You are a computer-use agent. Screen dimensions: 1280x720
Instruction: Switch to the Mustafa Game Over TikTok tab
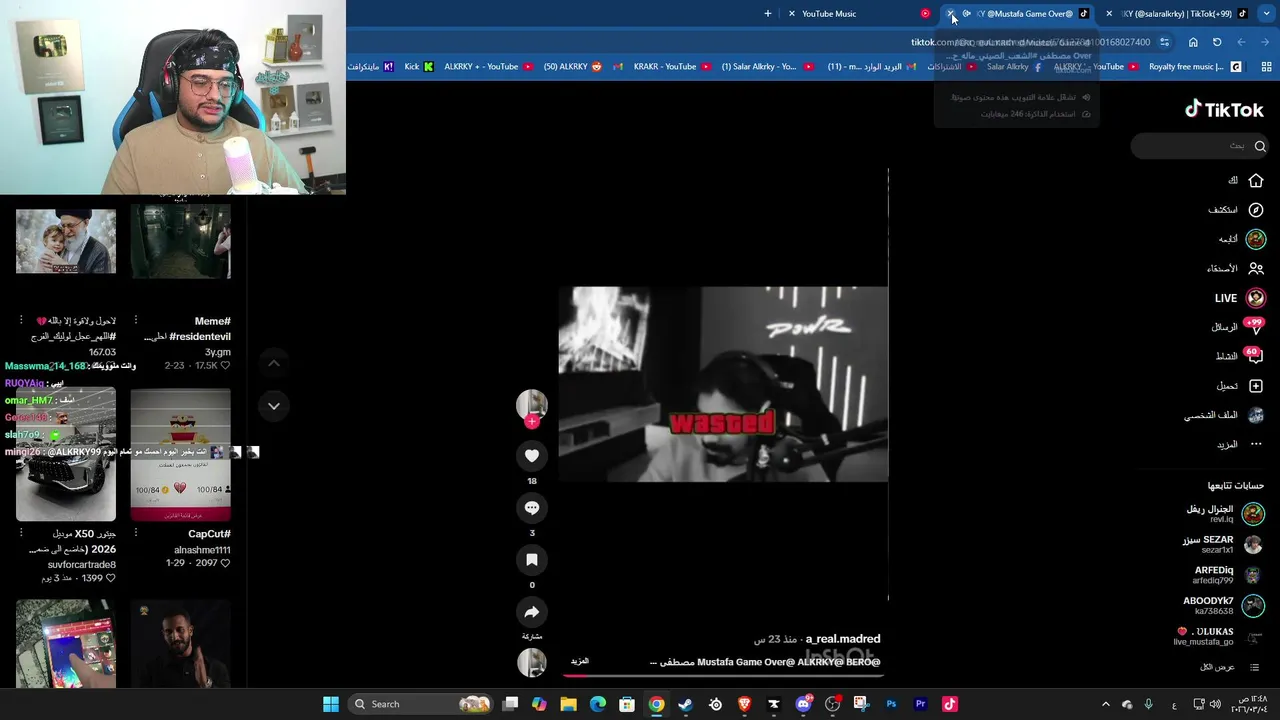coord(1020,14)
